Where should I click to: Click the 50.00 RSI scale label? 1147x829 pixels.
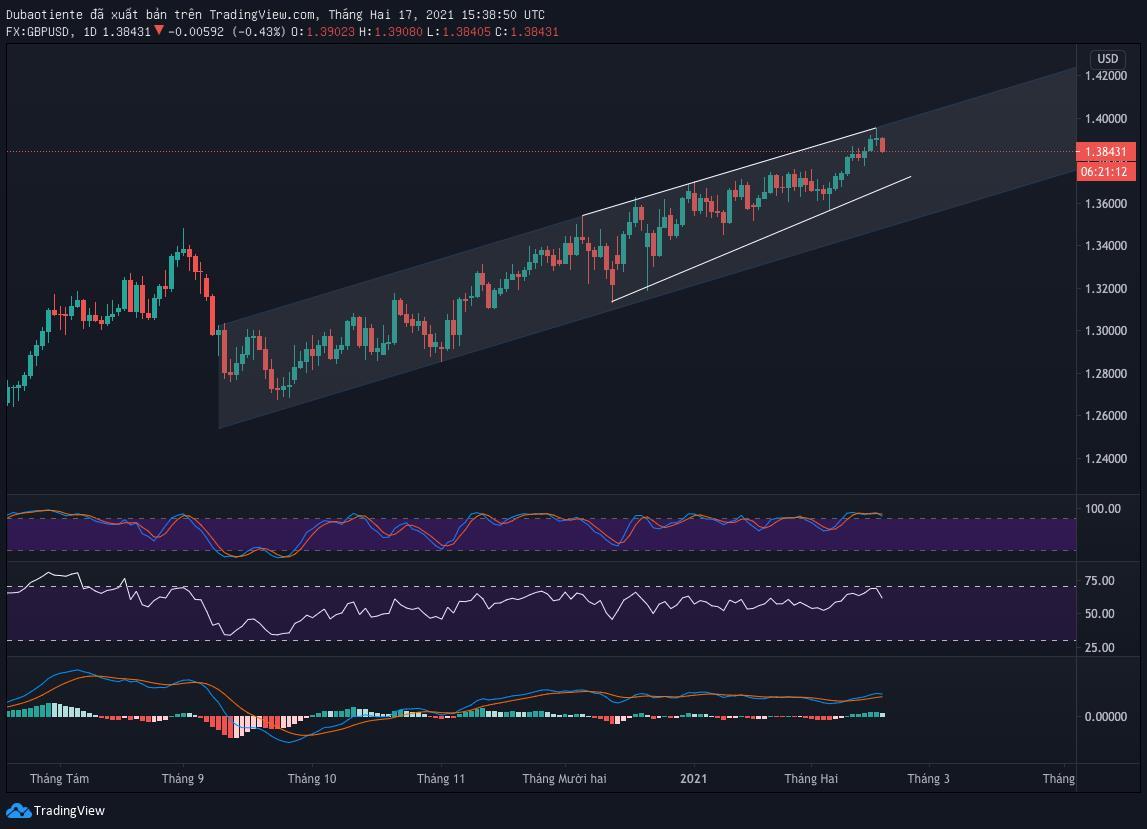1099,614
